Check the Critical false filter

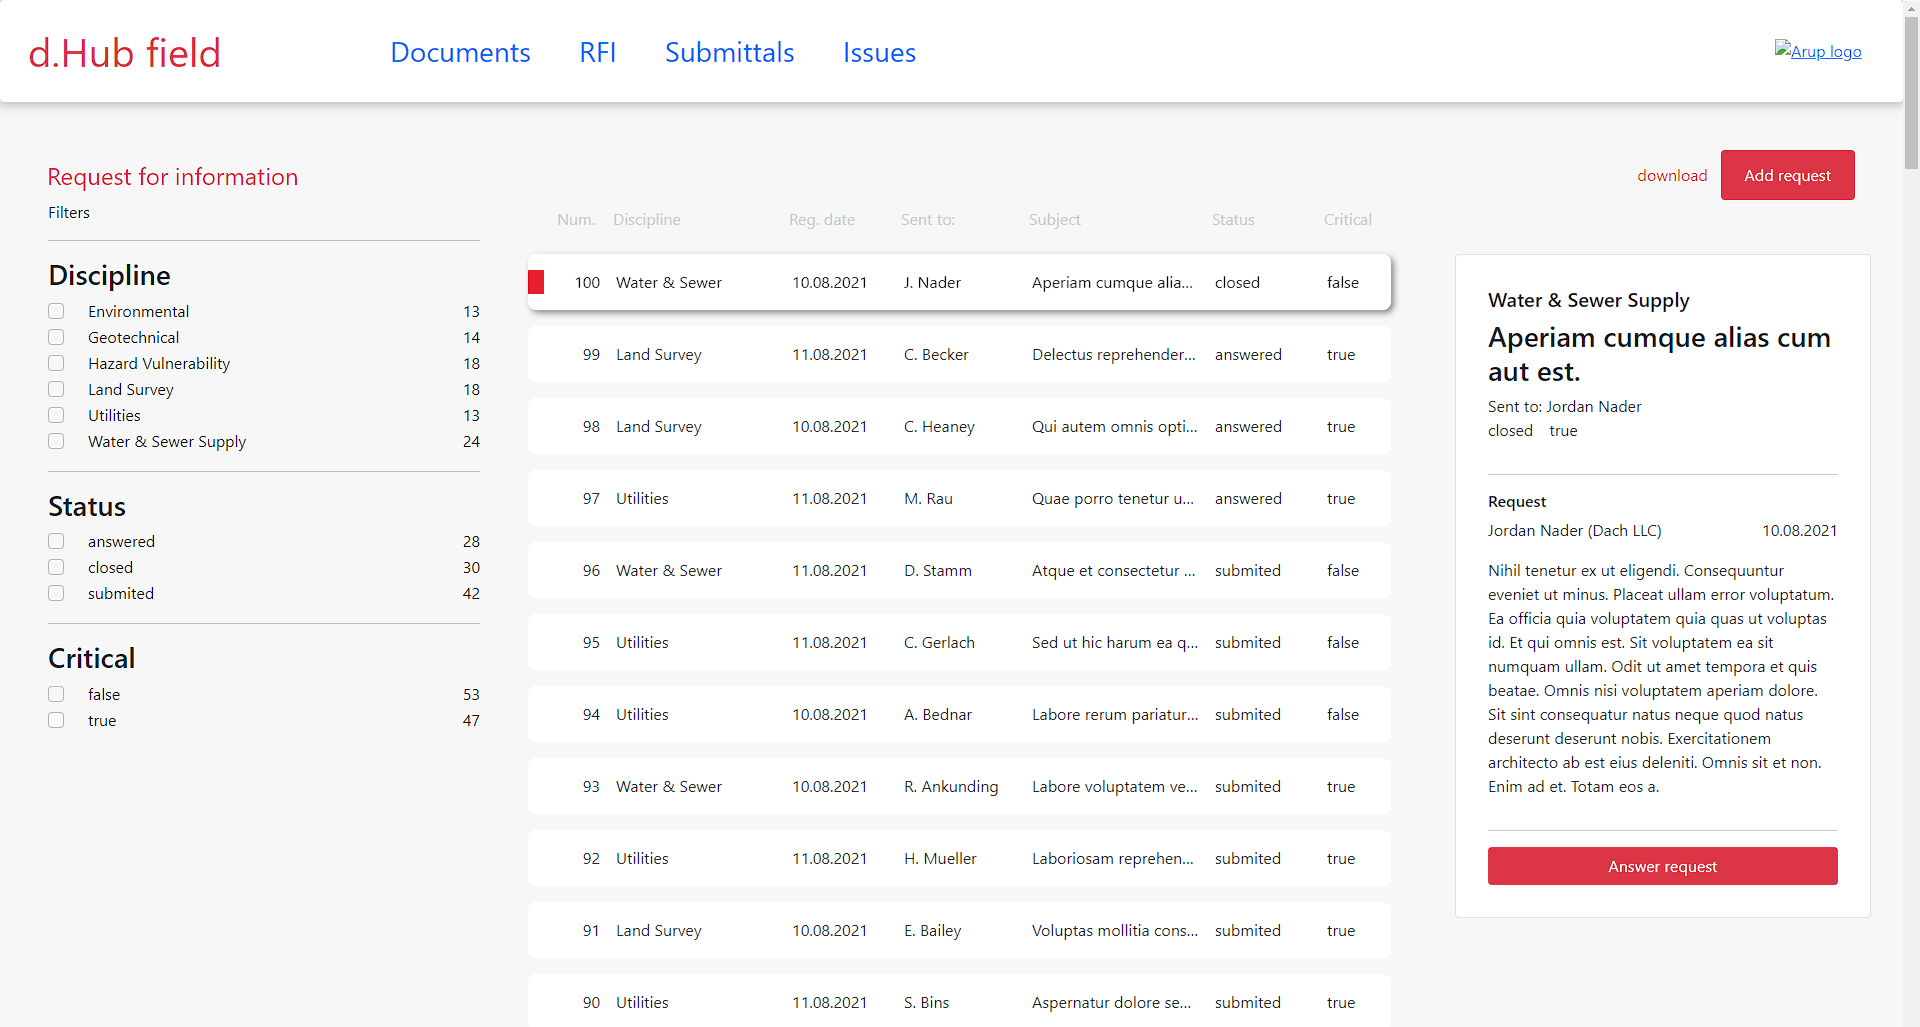click(56, 694)
